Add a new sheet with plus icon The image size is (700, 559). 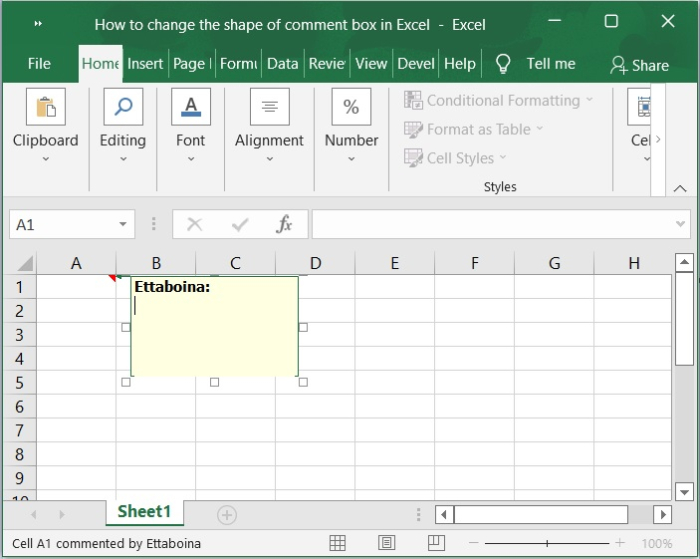pos(227,515)
